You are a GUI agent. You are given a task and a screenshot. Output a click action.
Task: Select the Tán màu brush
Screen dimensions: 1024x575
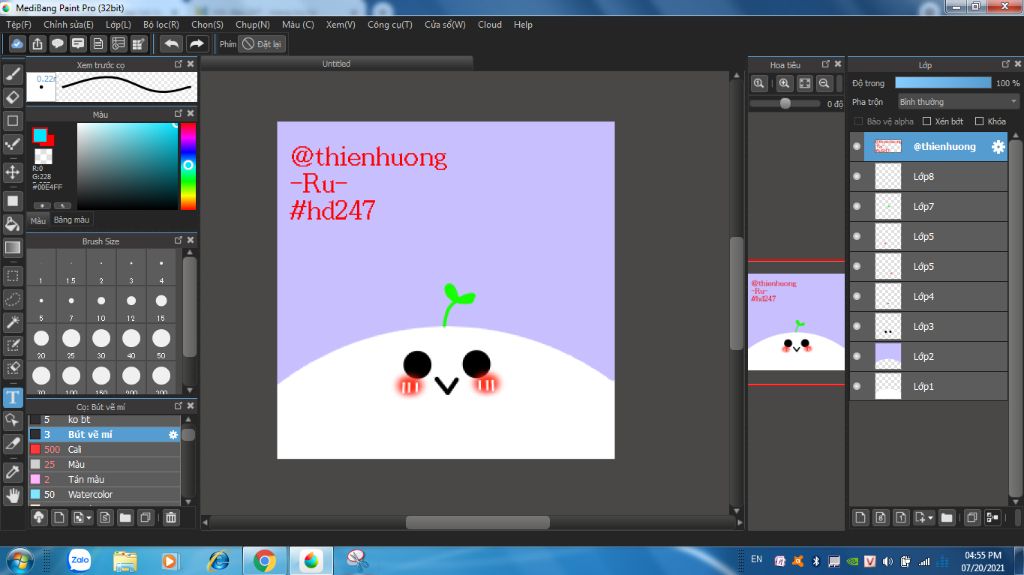point(104,480)
